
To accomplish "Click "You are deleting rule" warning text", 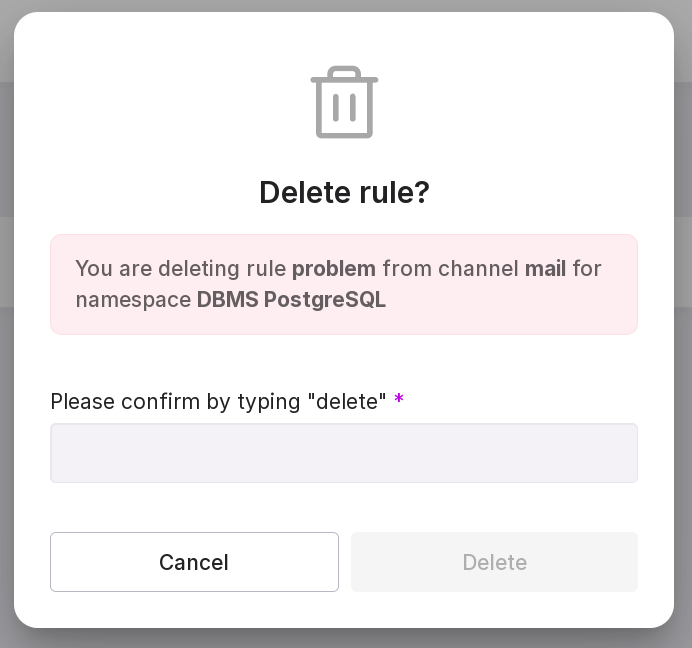I will pyautogui.click(x=180, y=269).
